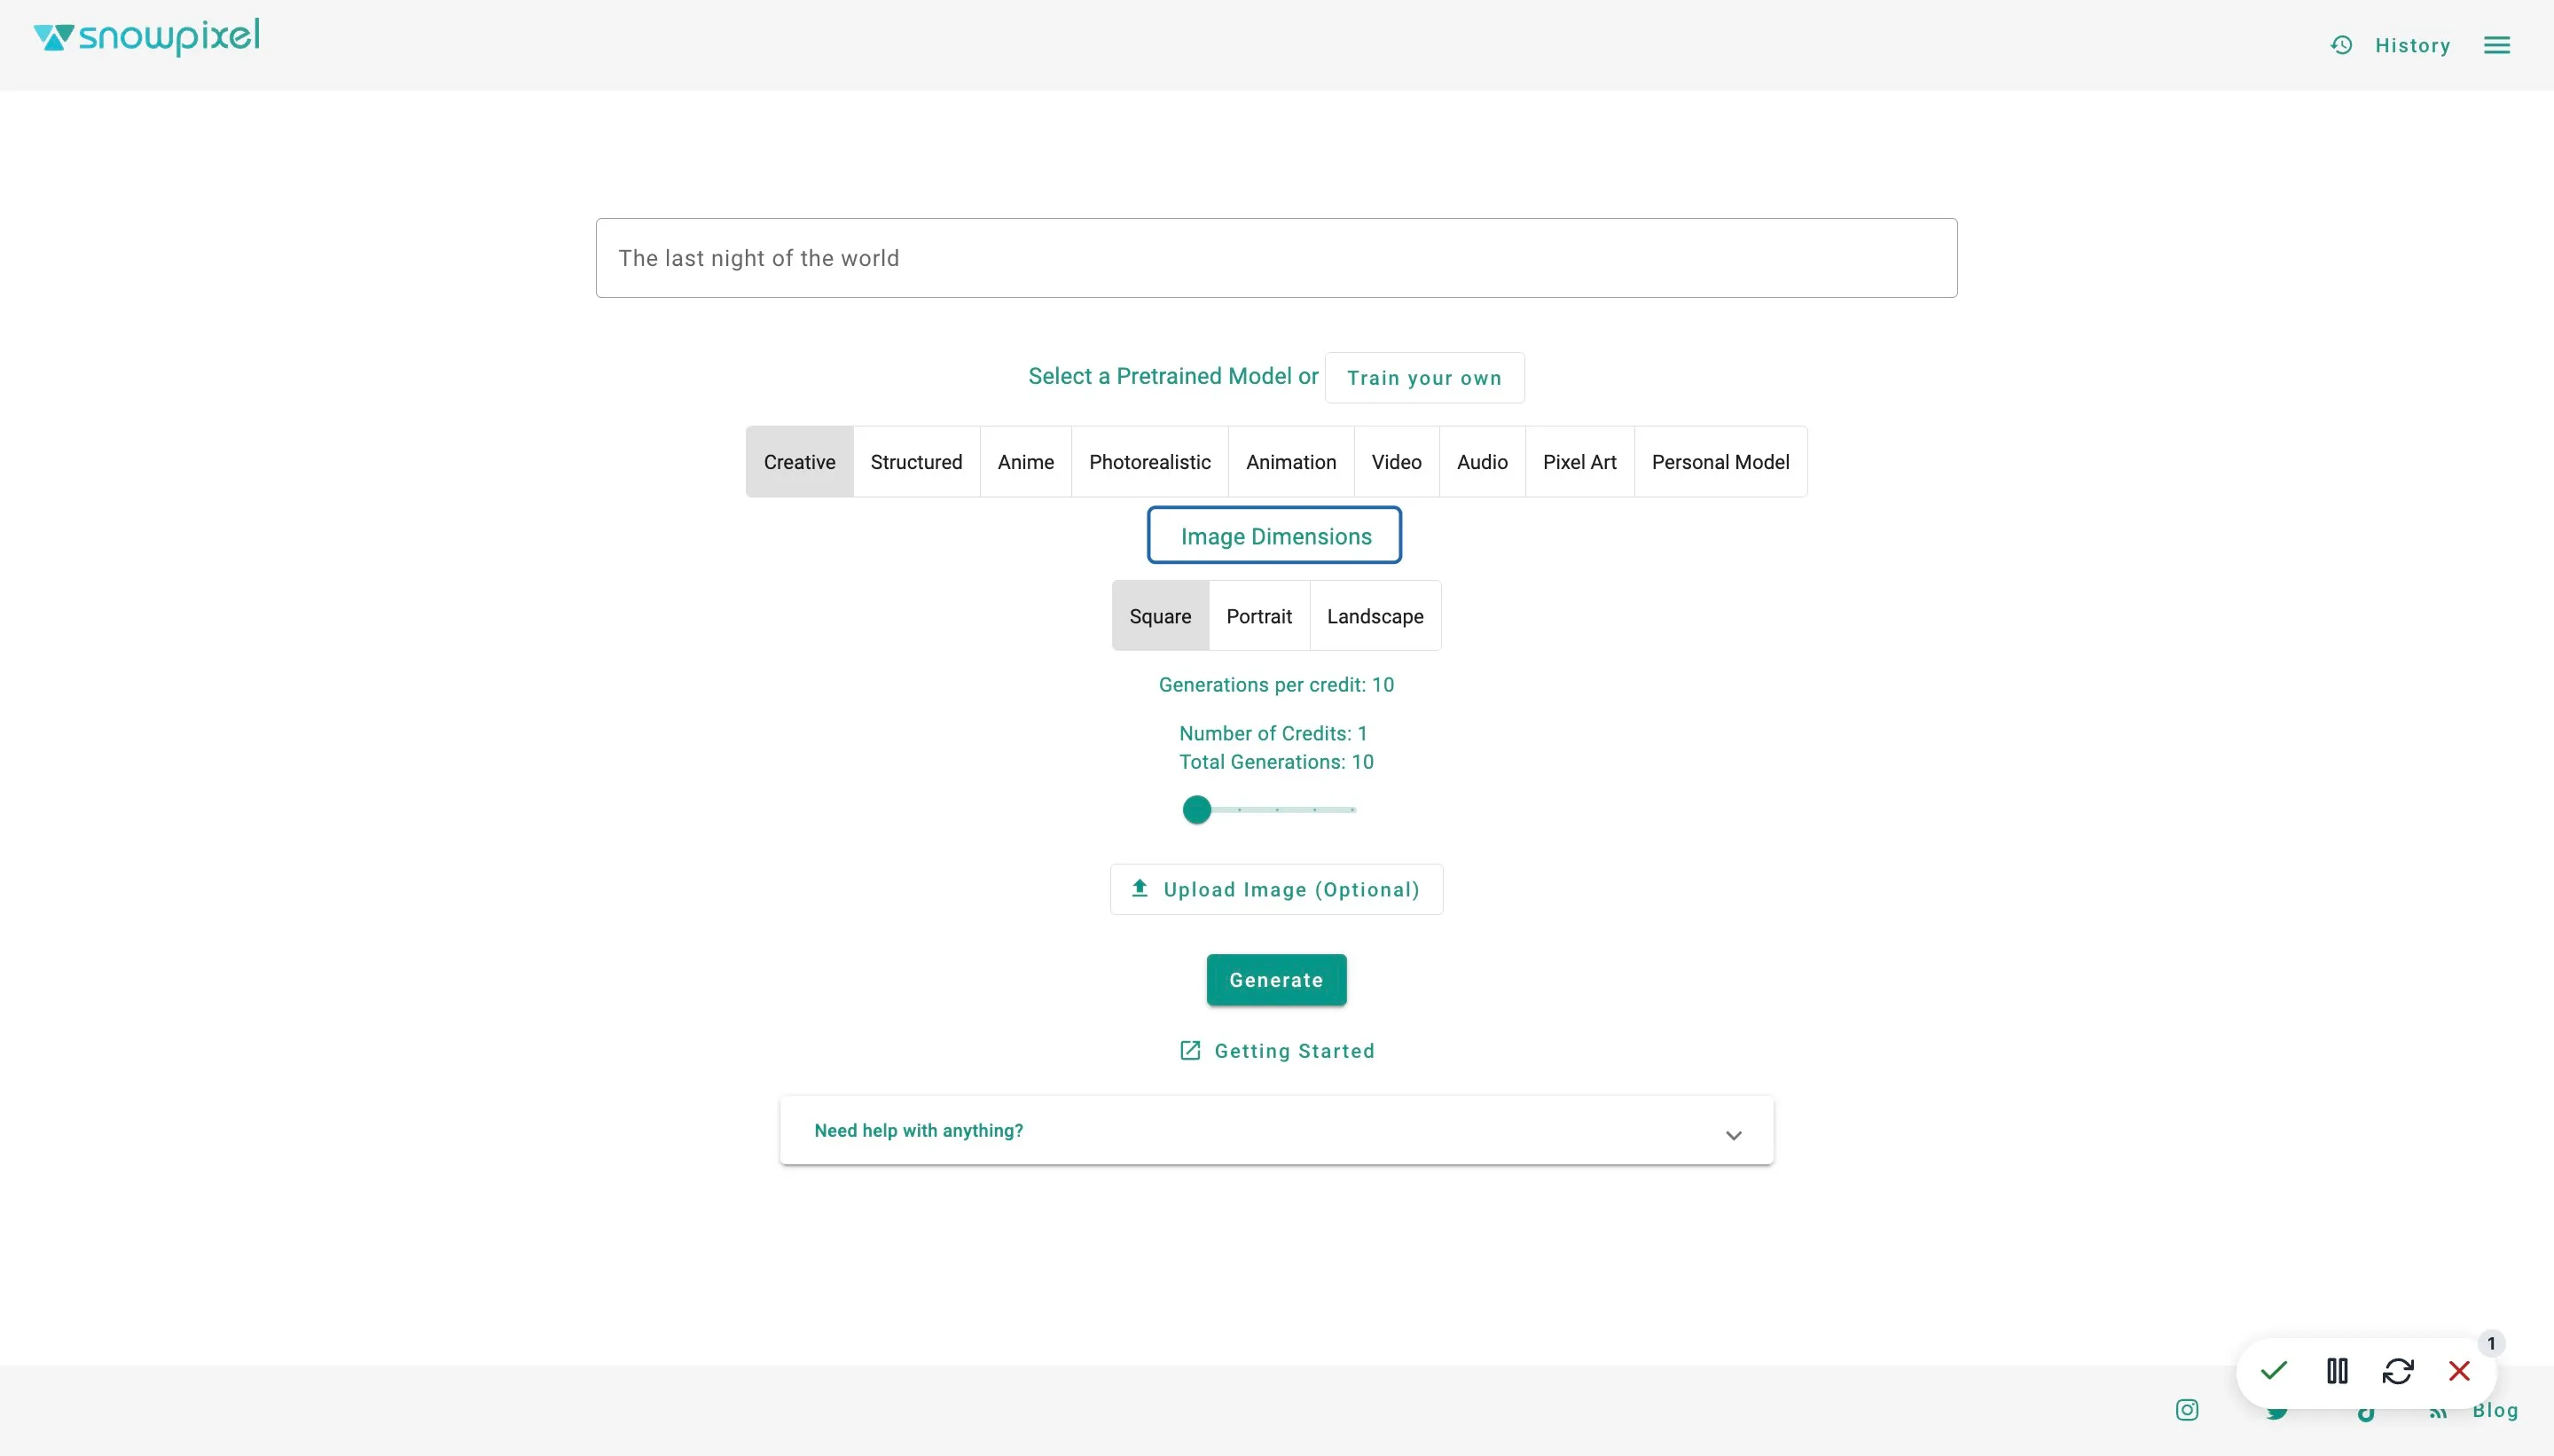Click the green checkmark icon

[2274, 1370]
